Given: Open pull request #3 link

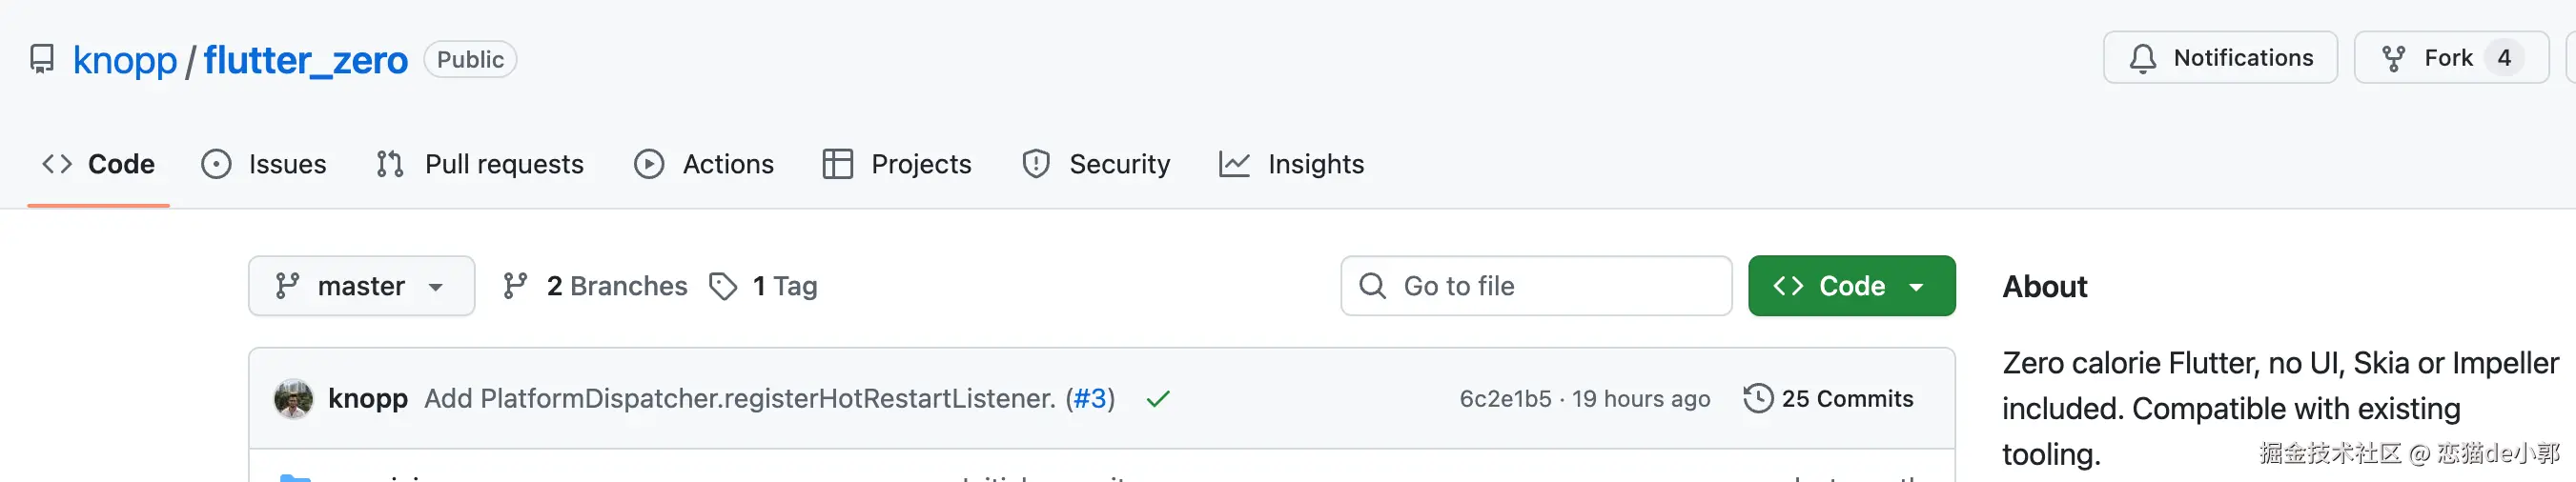Looking at the screenshot, I should (1090, 399).
